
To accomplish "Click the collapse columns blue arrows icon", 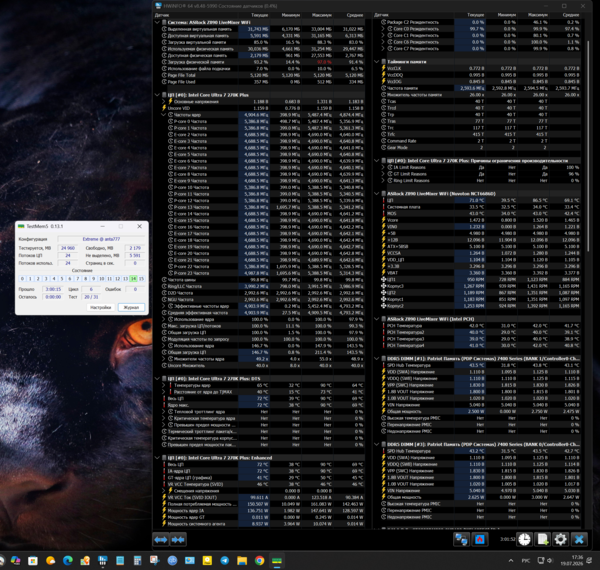I will 178,540.
